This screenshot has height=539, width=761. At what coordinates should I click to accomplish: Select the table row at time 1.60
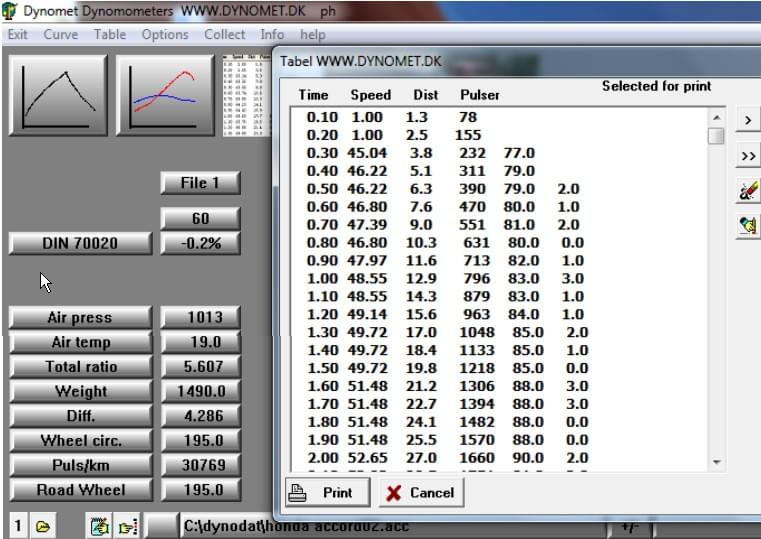tap(499, 386)
